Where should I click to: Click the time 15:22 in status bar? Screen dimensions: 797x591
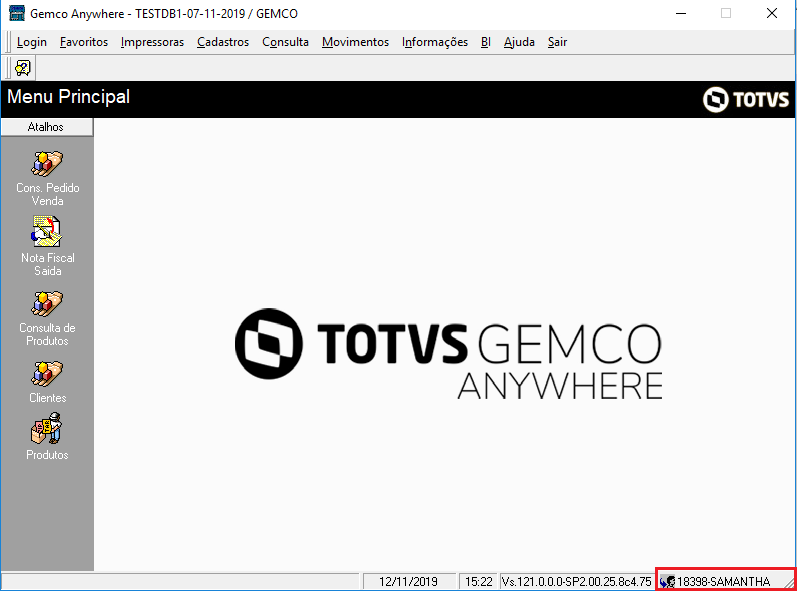coord(479,581)
